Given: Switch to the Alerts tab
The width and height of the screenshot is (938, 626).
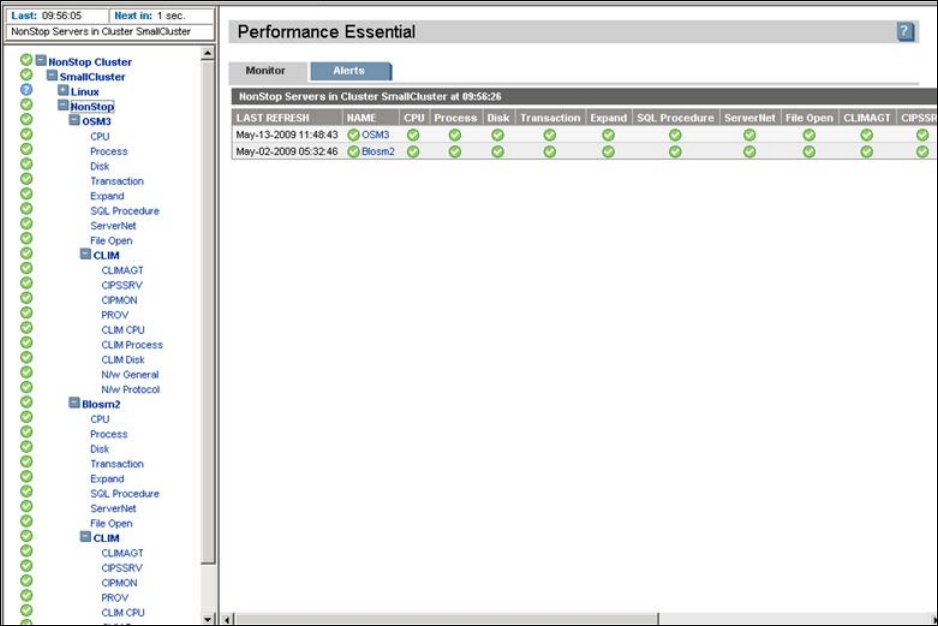Looking at the screenshot, I should (x=349, y=71).
